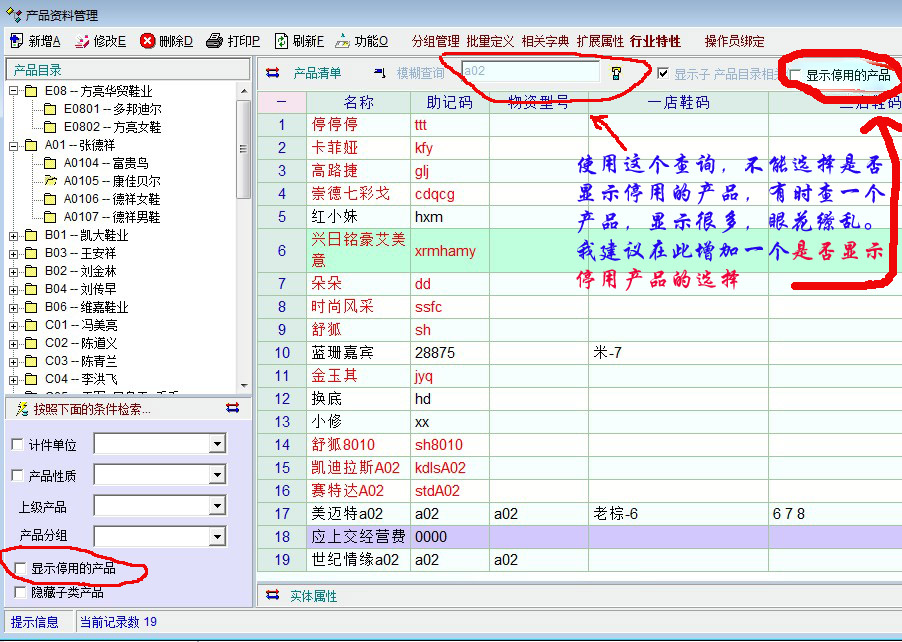902x642 pixels.
Task: Click the 操作员绑定 button
Action: point(734,41)
